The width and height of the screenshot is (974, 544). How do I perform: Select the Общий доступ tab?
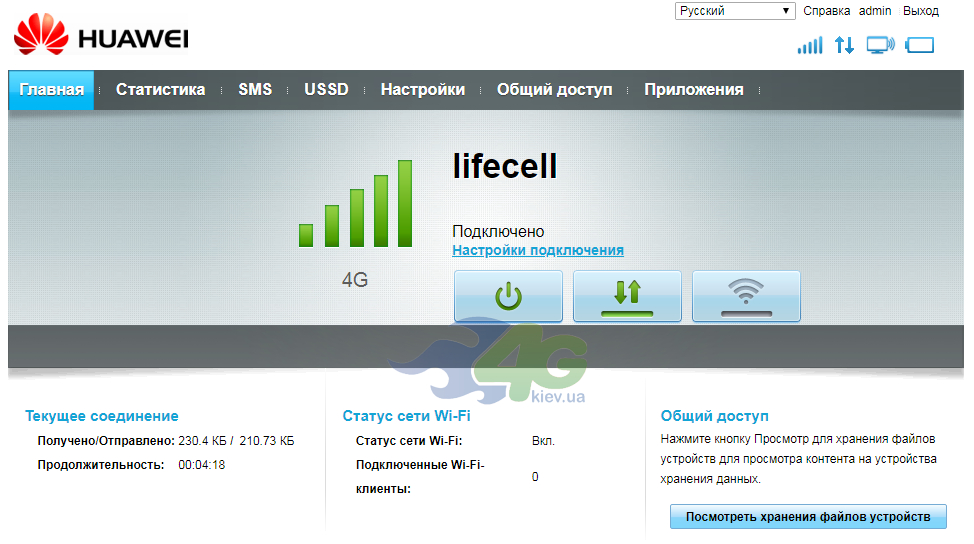click(555, 89)
